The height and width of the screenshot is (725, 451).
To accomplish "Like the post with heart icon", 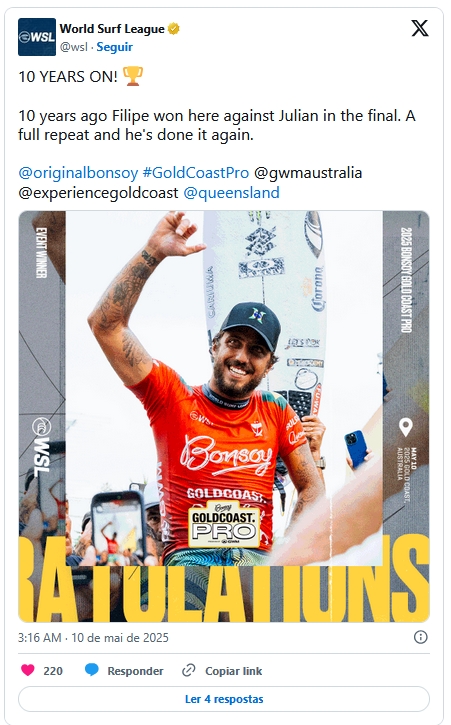I will point(28,670).
